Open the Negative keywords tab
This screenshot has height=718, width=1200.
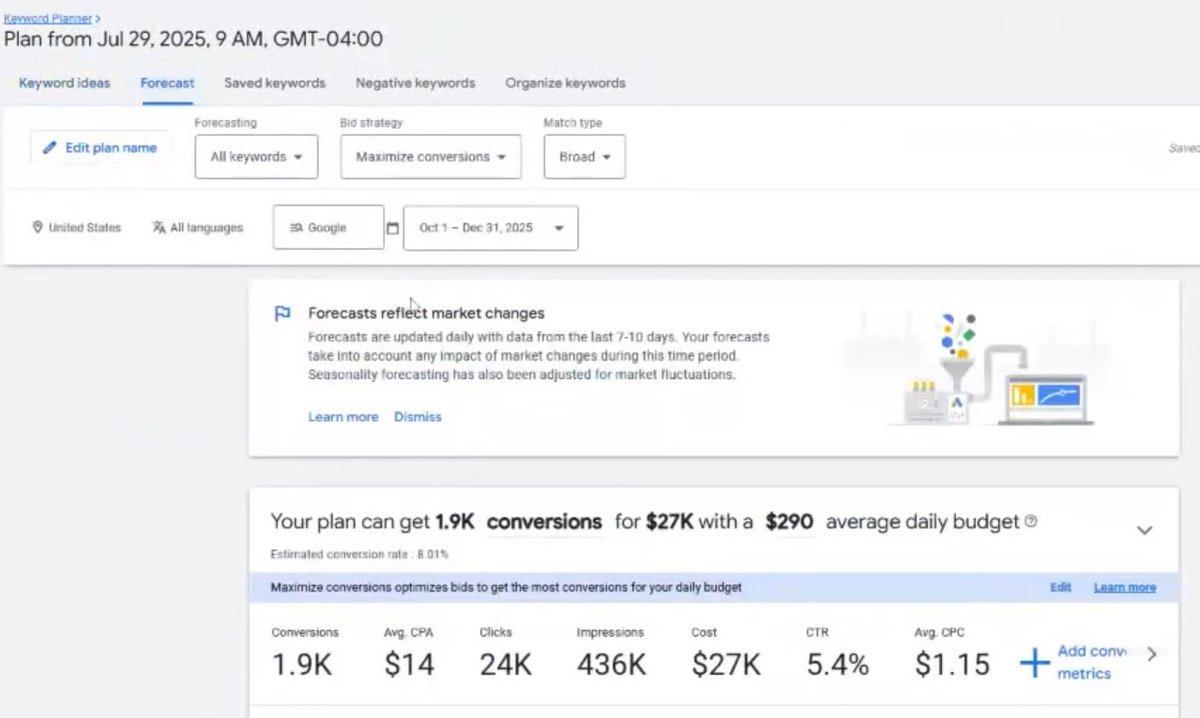click(415, 83)
